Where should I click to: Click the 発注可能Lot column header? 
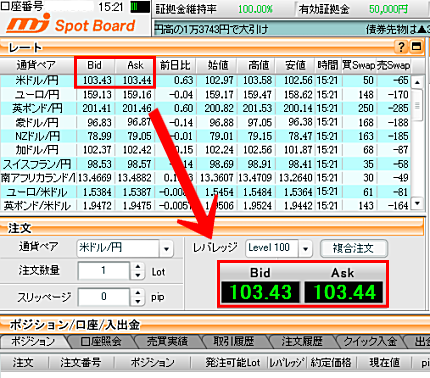tap(233, 362)
